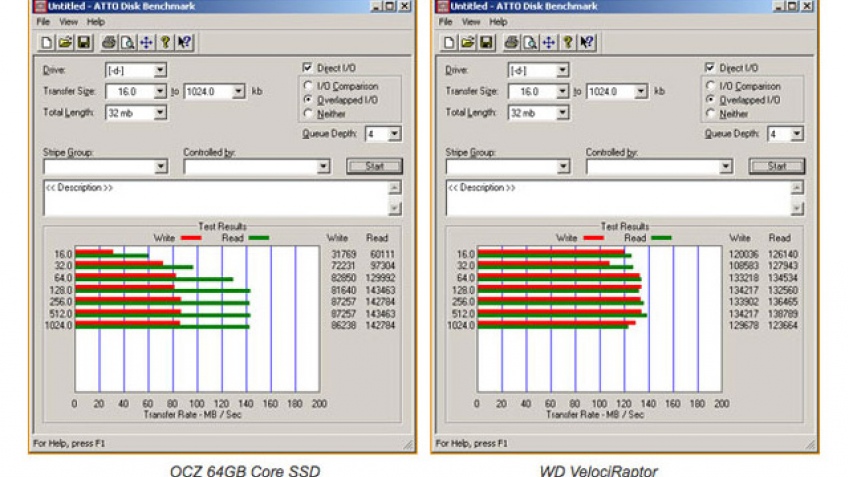Open Transfer Size 1024.0 dropdown in left window
The image size is (848, 477).
pos(238,91)
